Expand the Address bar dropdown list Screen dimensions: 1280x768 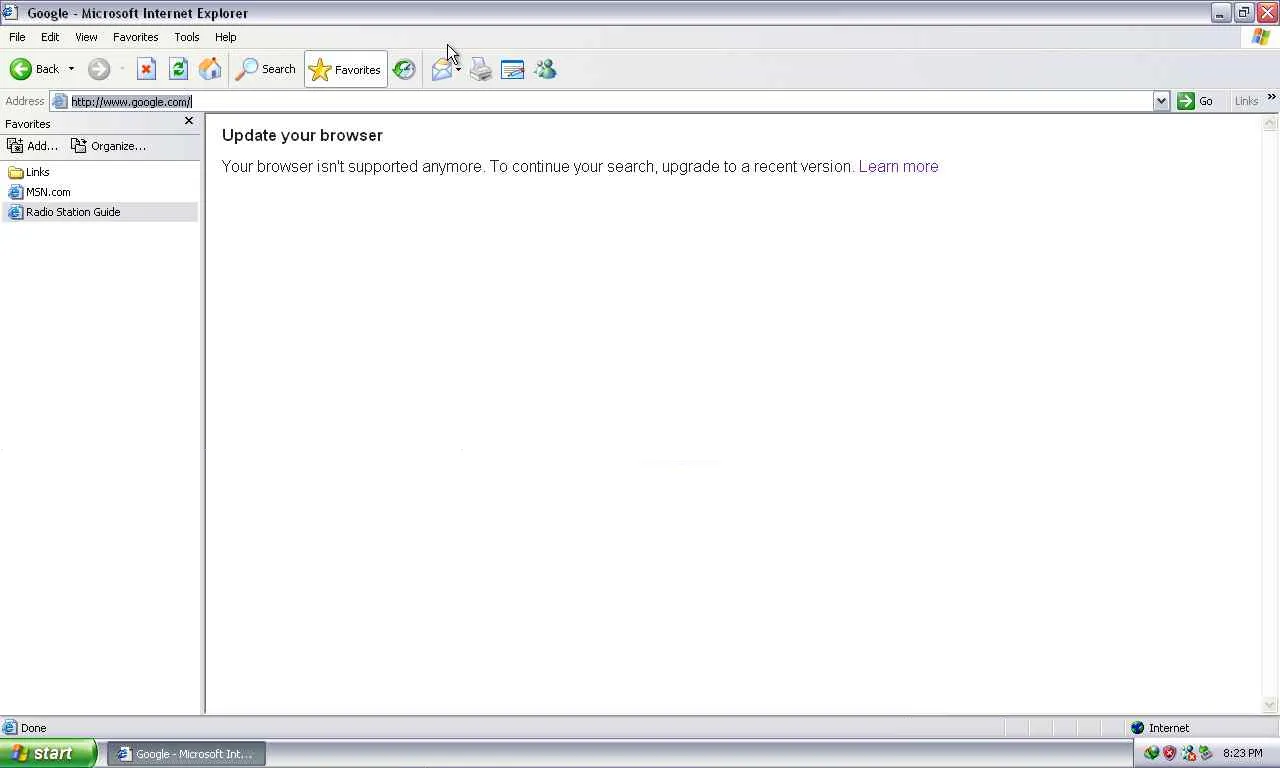[1161, 101]
